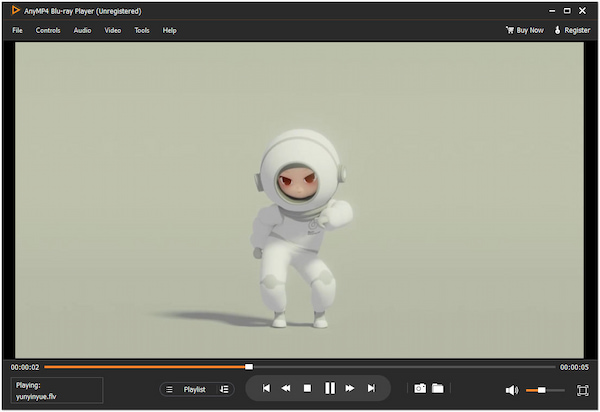Screen dimensions: 600x412
Task: Click the astronaut video display area
Action: [x=299, y=200]
